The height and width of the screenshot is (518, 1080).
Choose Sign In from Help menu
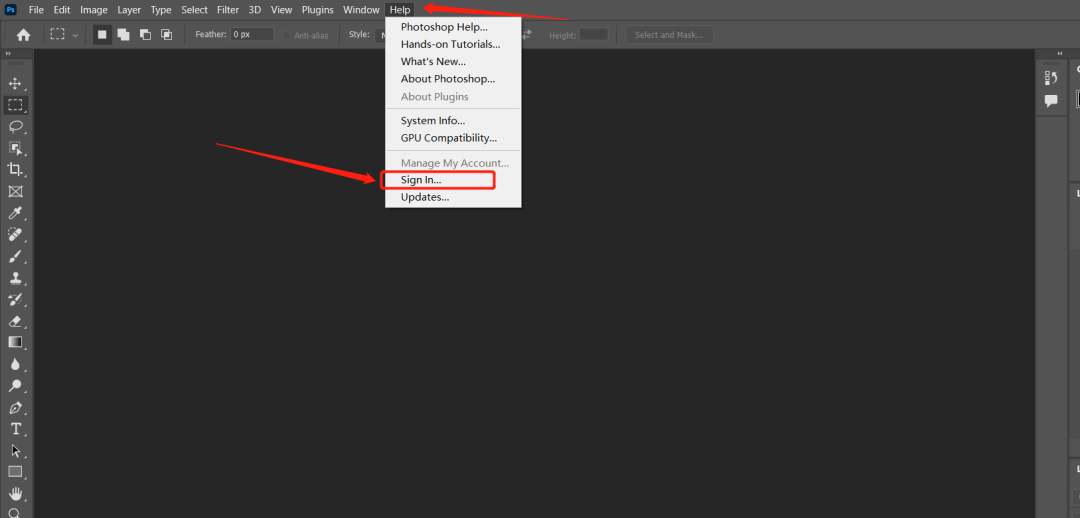421,180
